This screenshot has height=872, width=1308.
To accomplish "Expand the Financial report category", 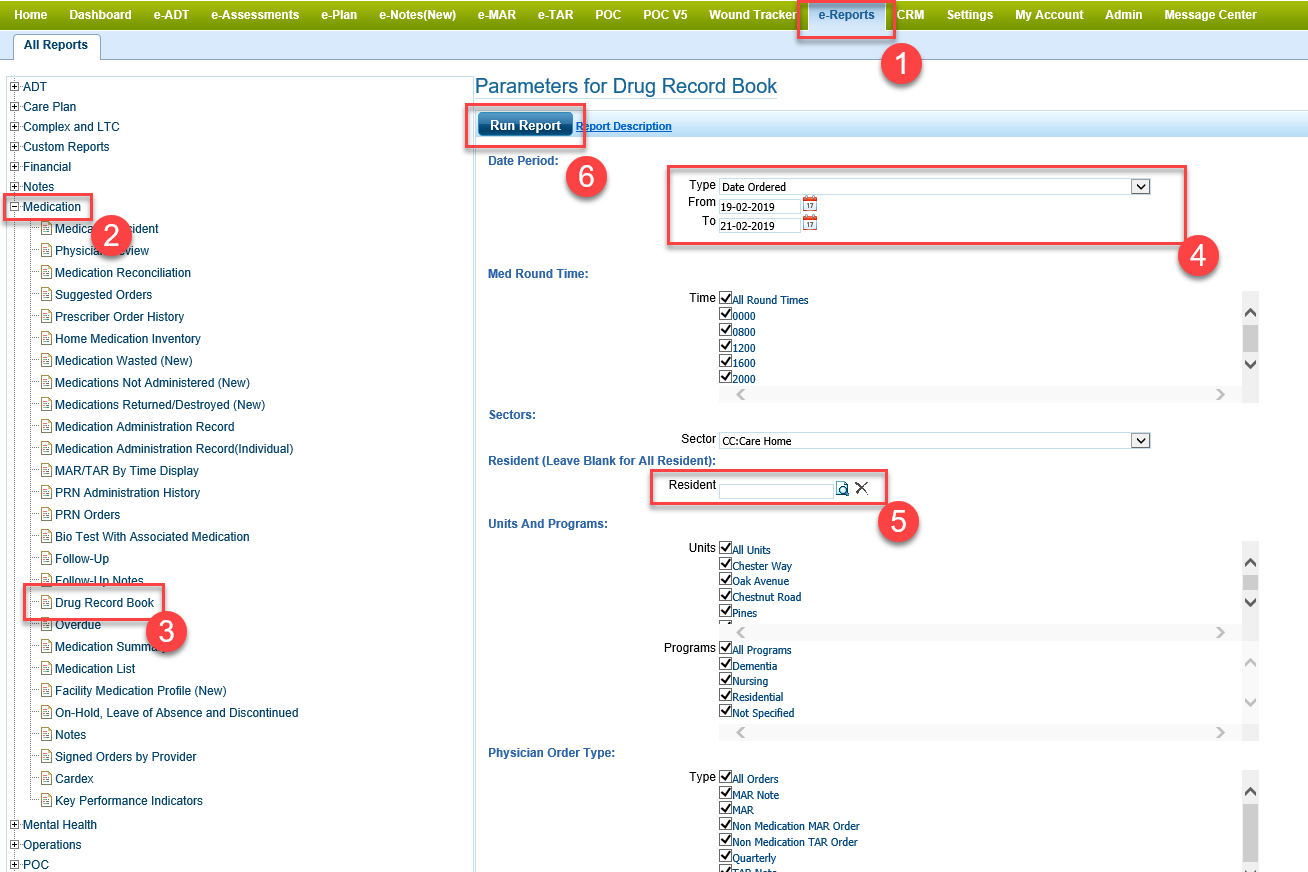I will point(15,166).
